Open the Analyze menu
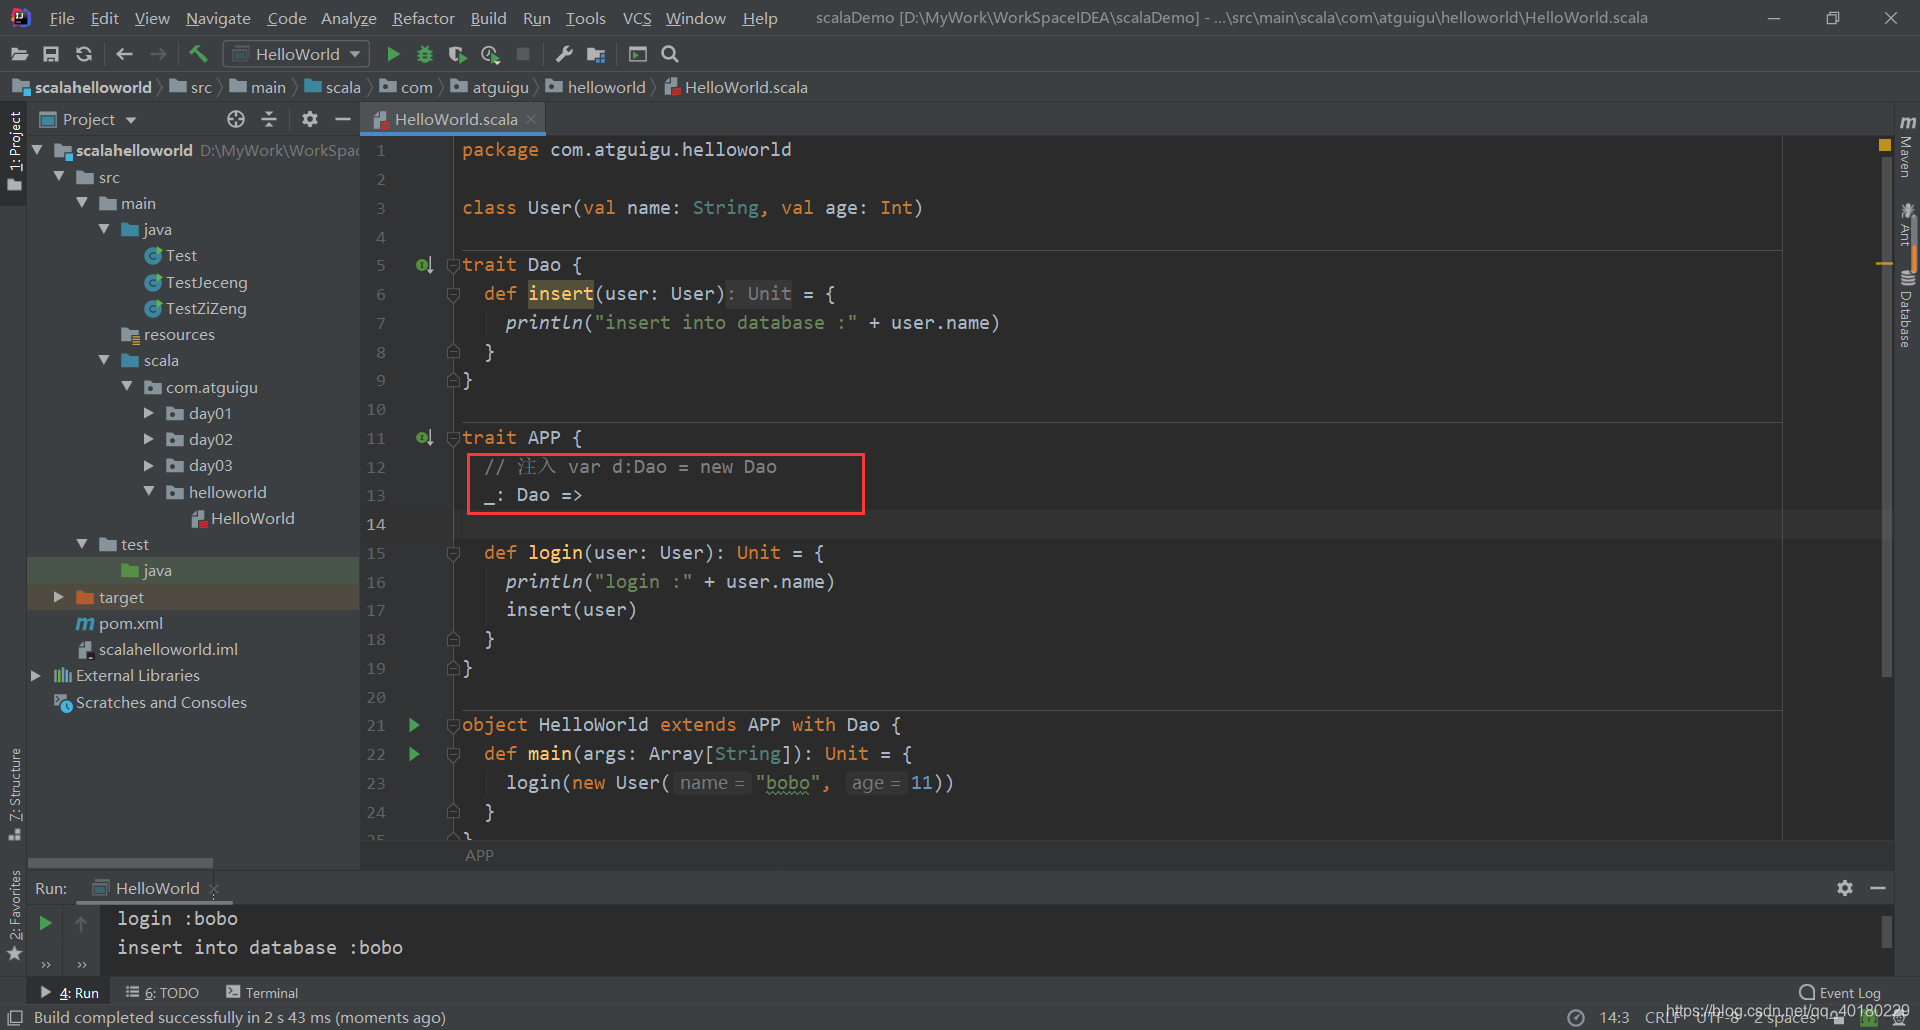 (348, 18)
